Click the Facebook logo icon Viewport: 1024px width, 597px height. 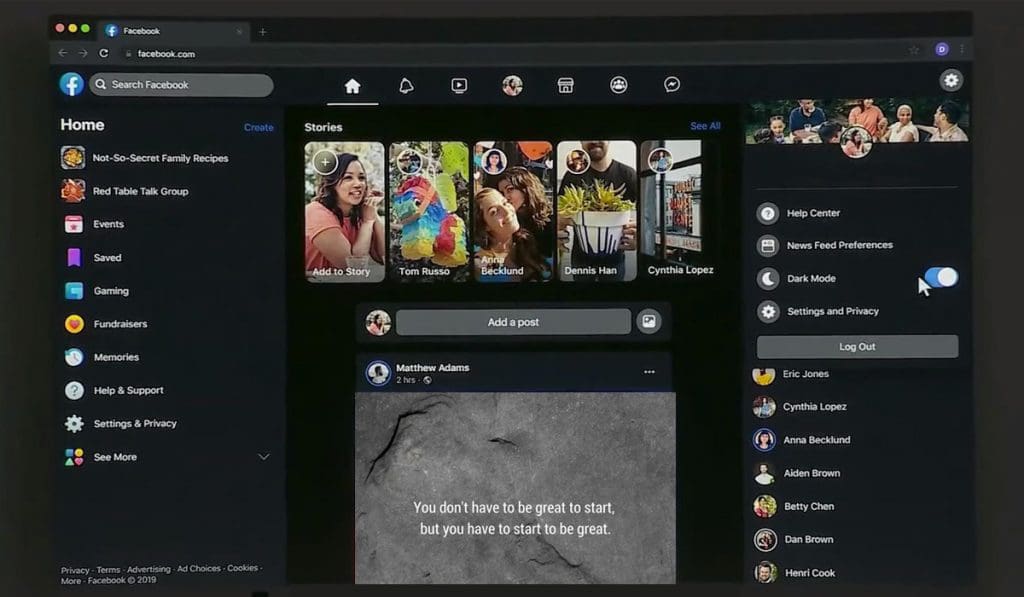[x=72, y=85]
